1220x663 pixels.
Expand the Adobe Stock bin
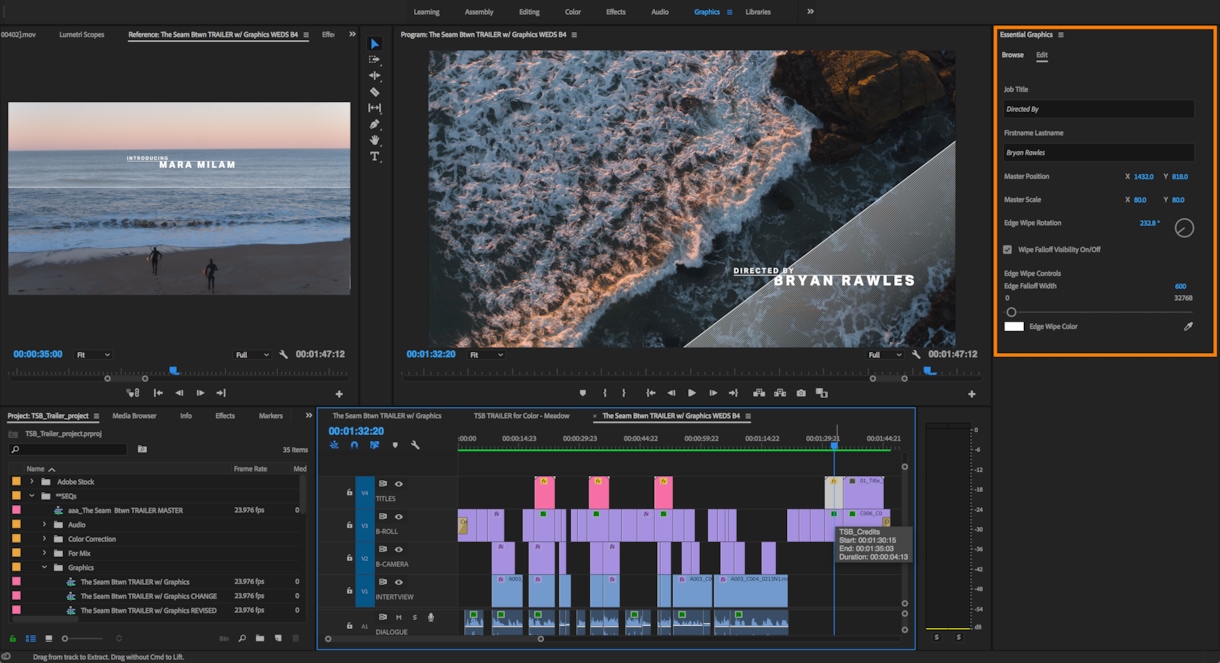(x=32, y=482)
